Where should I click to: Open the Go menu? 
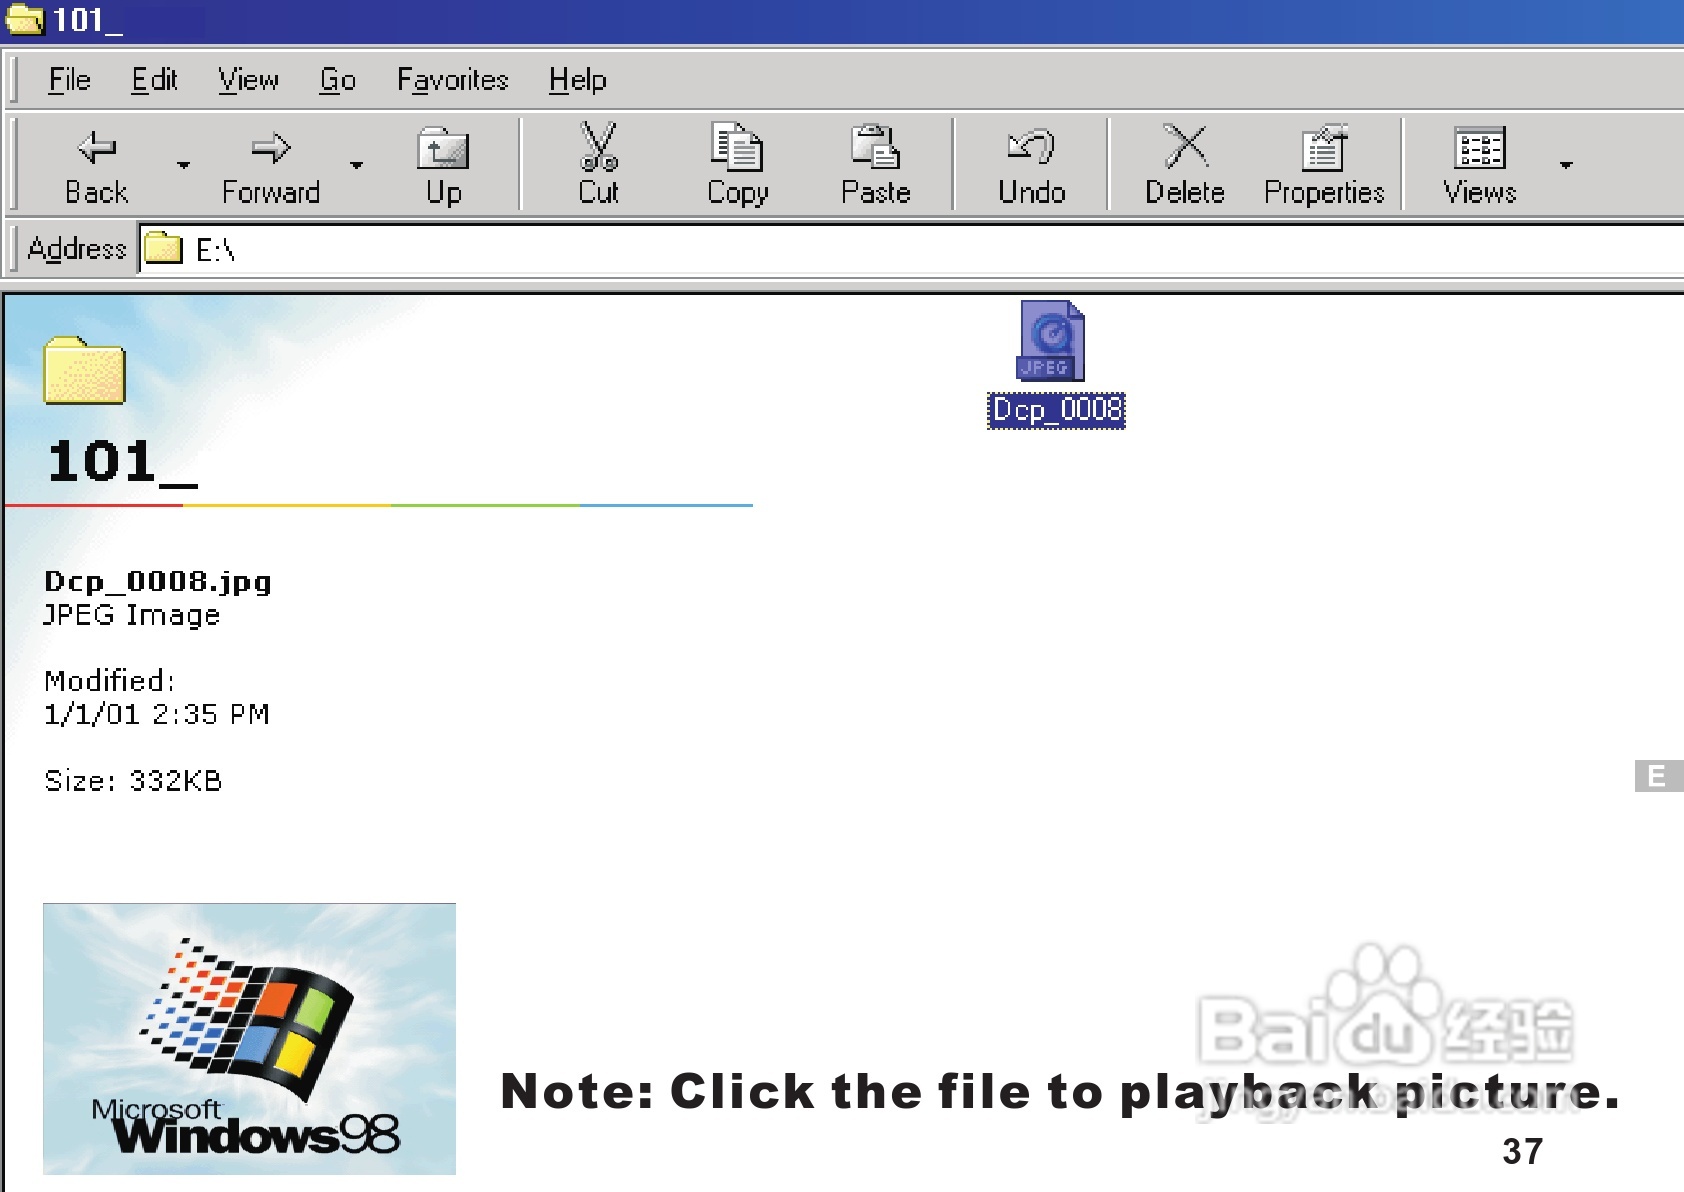coord(338,80)
